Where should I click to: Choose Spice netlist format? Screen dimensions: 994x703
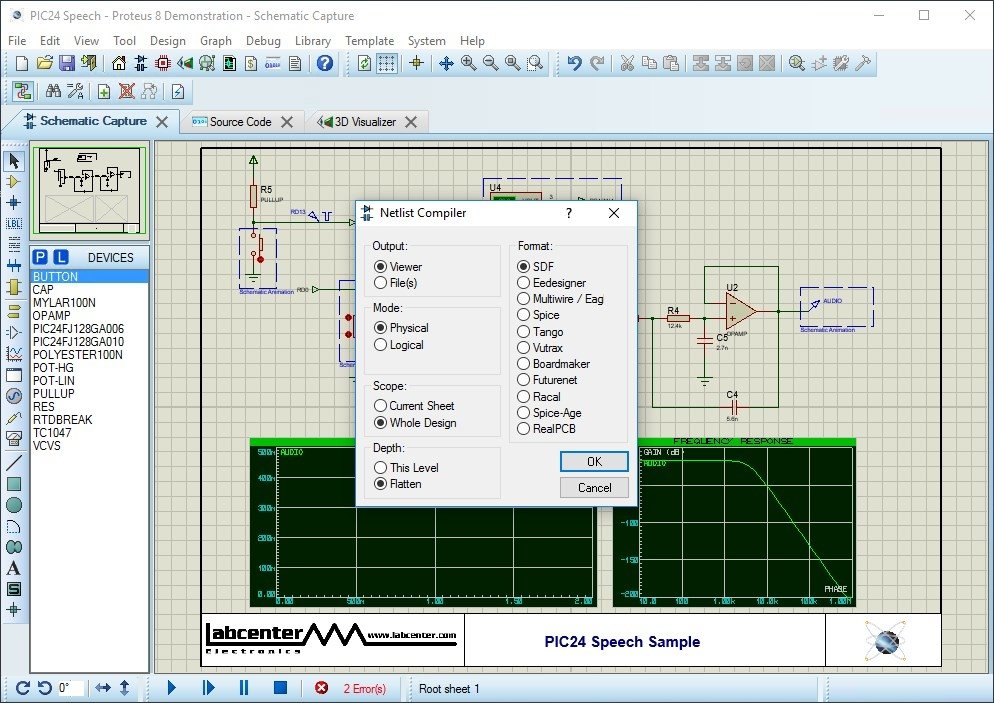coord(524,315)
